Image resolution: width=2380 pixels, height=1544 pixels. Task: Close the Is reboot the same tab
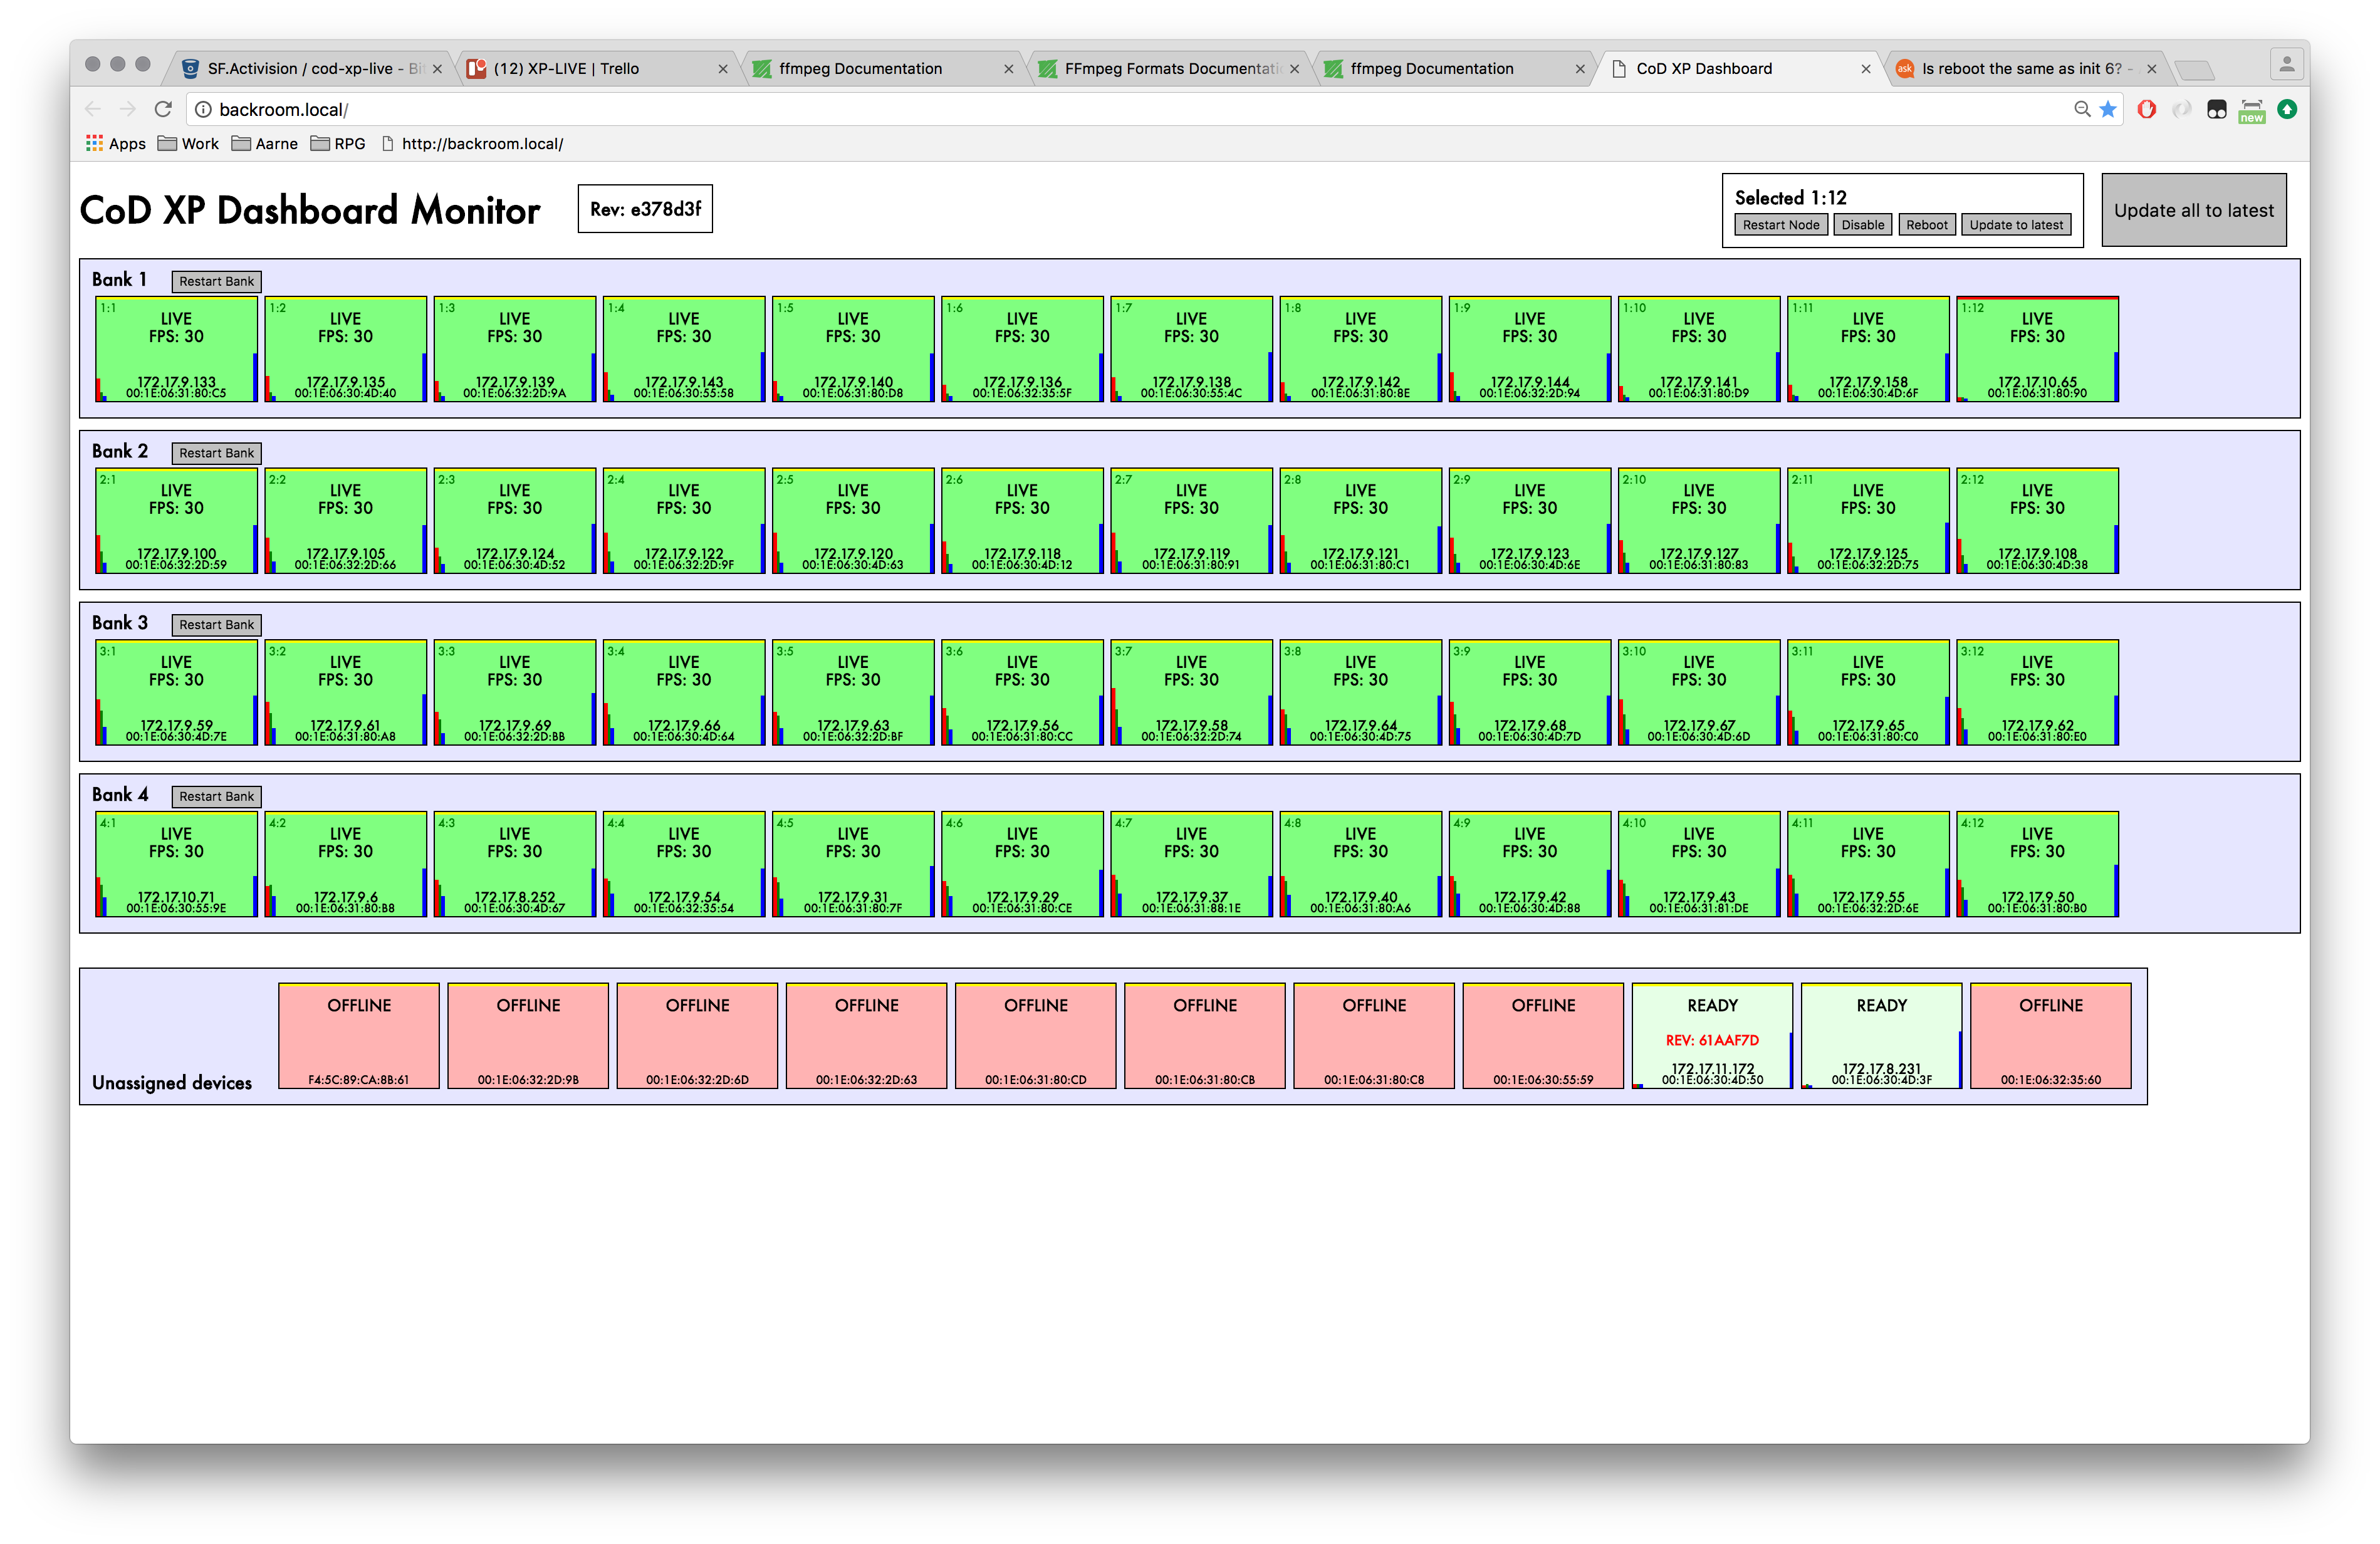click(x=2151, y=69)
